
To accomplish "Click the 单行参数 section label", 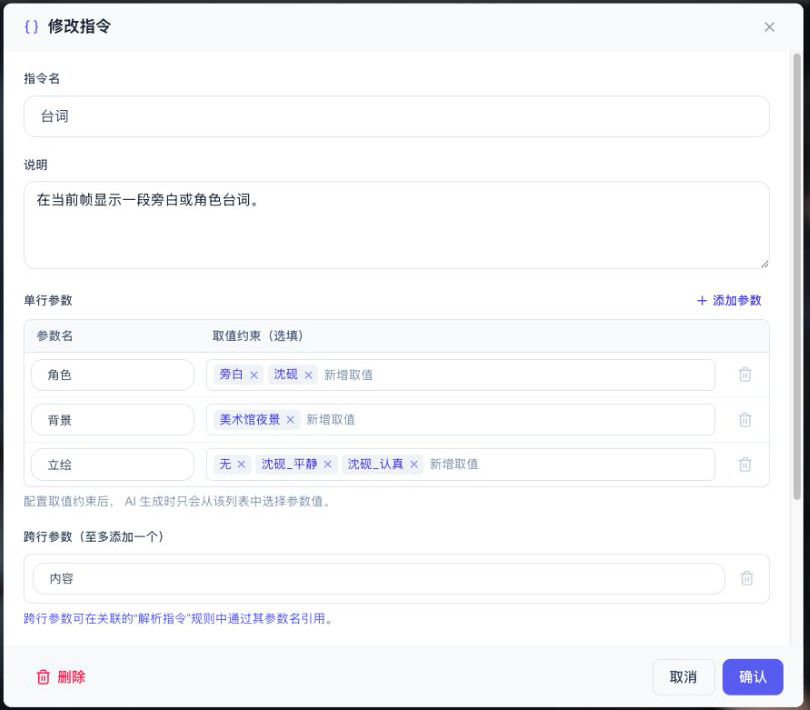I will click(x=48, y=300).
